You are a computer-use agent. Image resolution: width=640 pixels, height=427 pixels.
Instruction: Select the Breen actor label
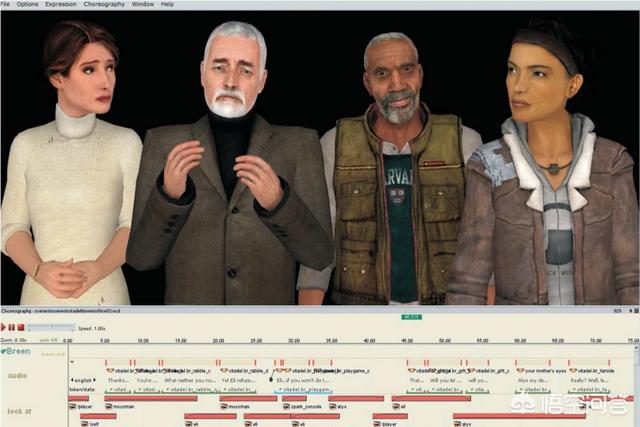coord(18,351)
